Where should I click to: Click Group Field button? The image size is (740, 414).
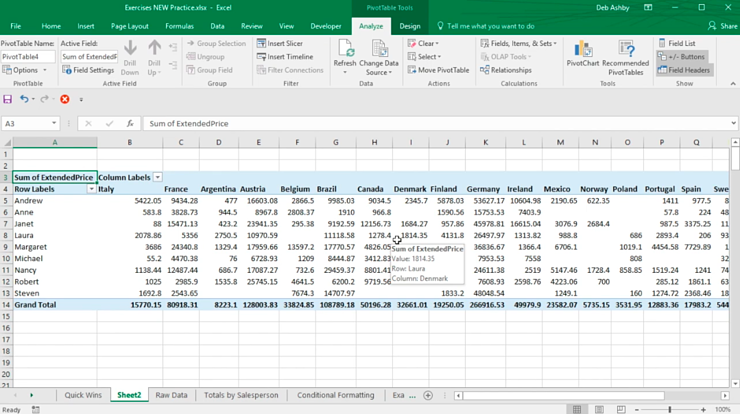coord(210,70)
